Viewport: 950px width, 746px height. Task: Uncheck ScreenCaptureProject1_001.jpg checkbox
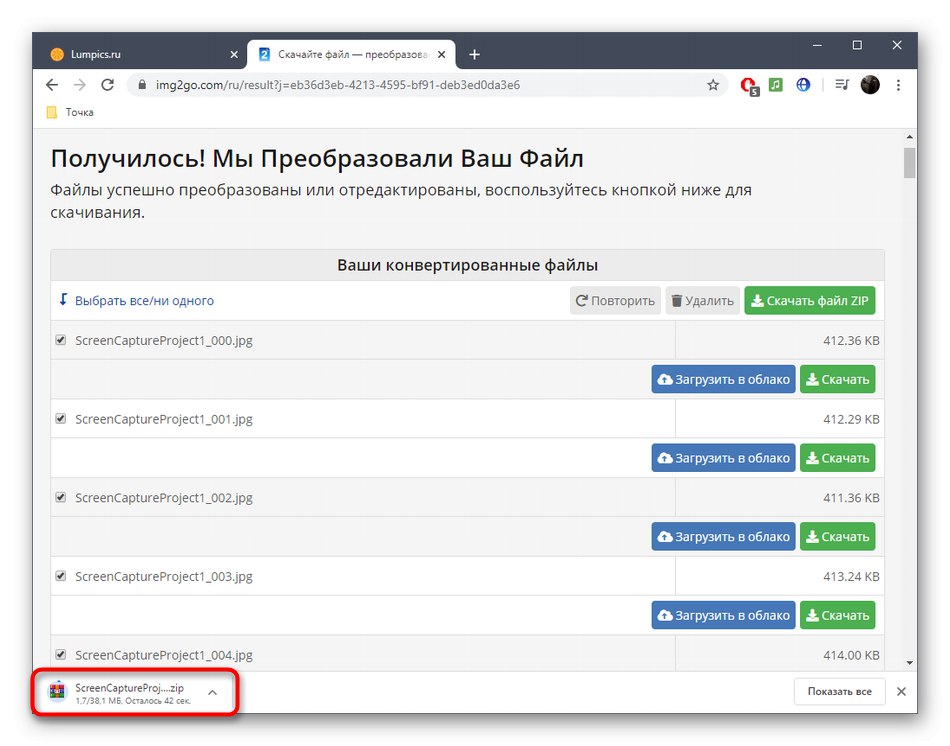pos(61,419)
